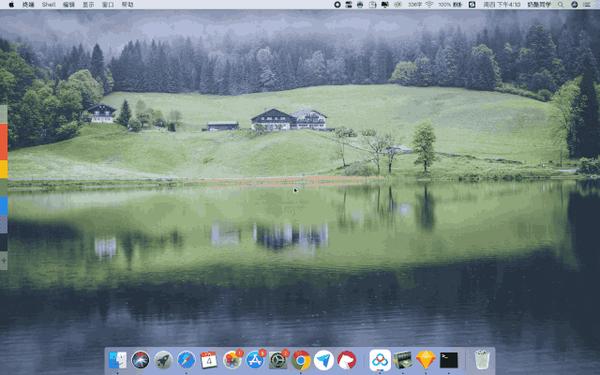The width and height of the screenshot is (600, 375).
Task: Click the printer-shaped menu bar icon
Action: click(360, 5)
